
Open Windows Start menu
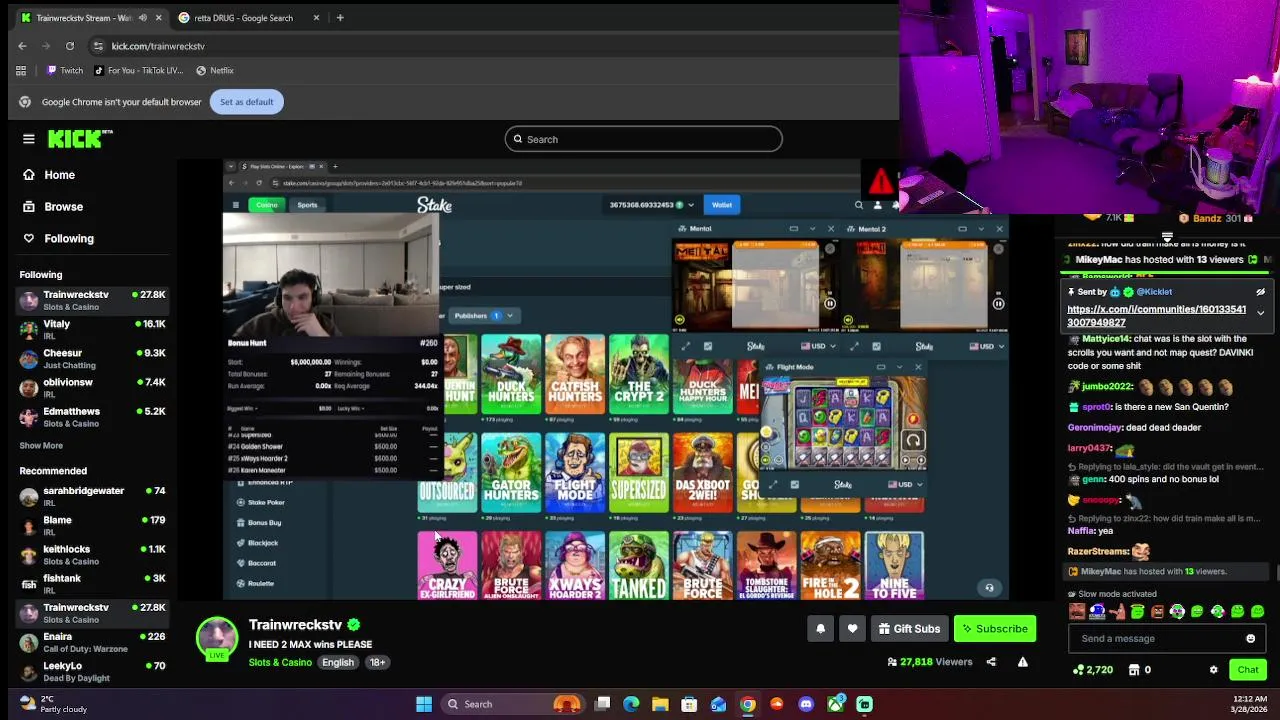coord(424,704)
